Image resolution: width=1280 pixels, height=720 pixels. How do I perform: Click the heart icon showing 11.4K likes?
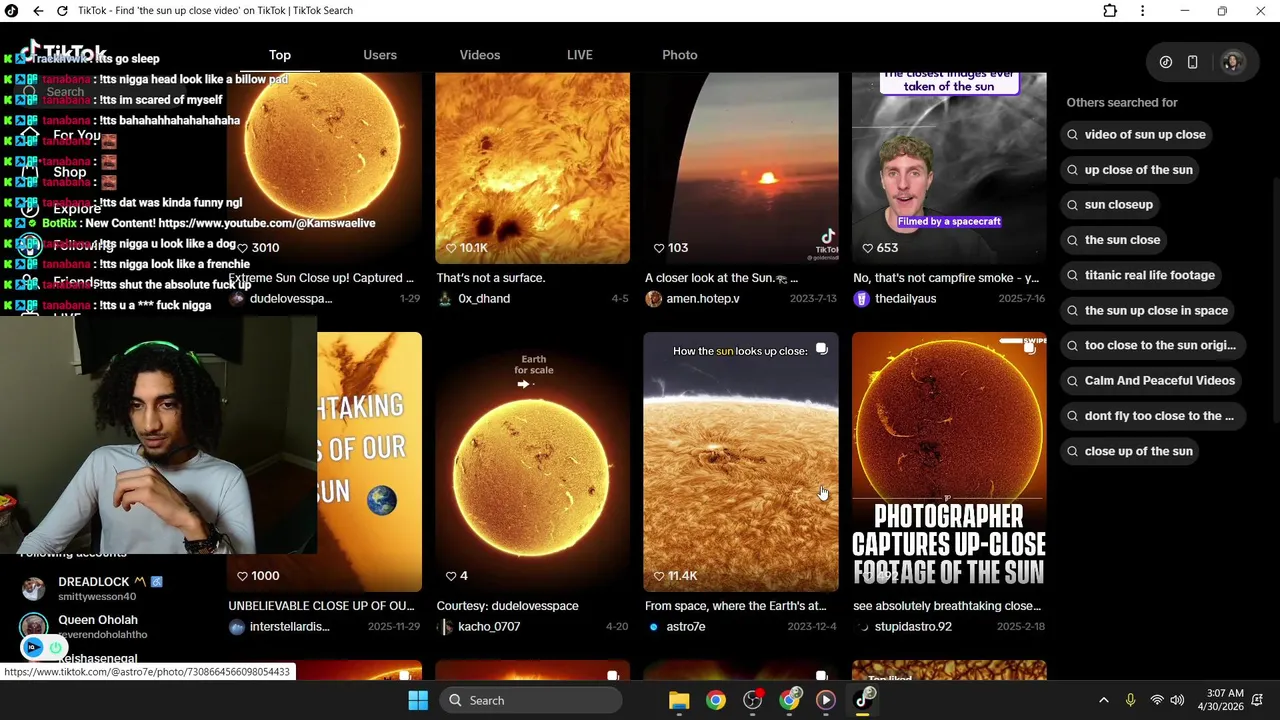pyautogui.click(x=659, y=576)
